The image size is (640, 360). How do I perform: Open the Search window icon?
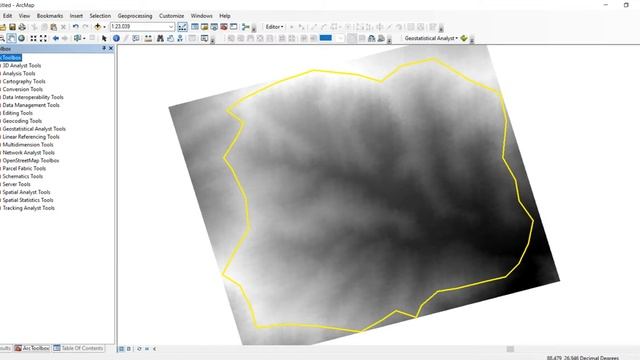[214, 27]
